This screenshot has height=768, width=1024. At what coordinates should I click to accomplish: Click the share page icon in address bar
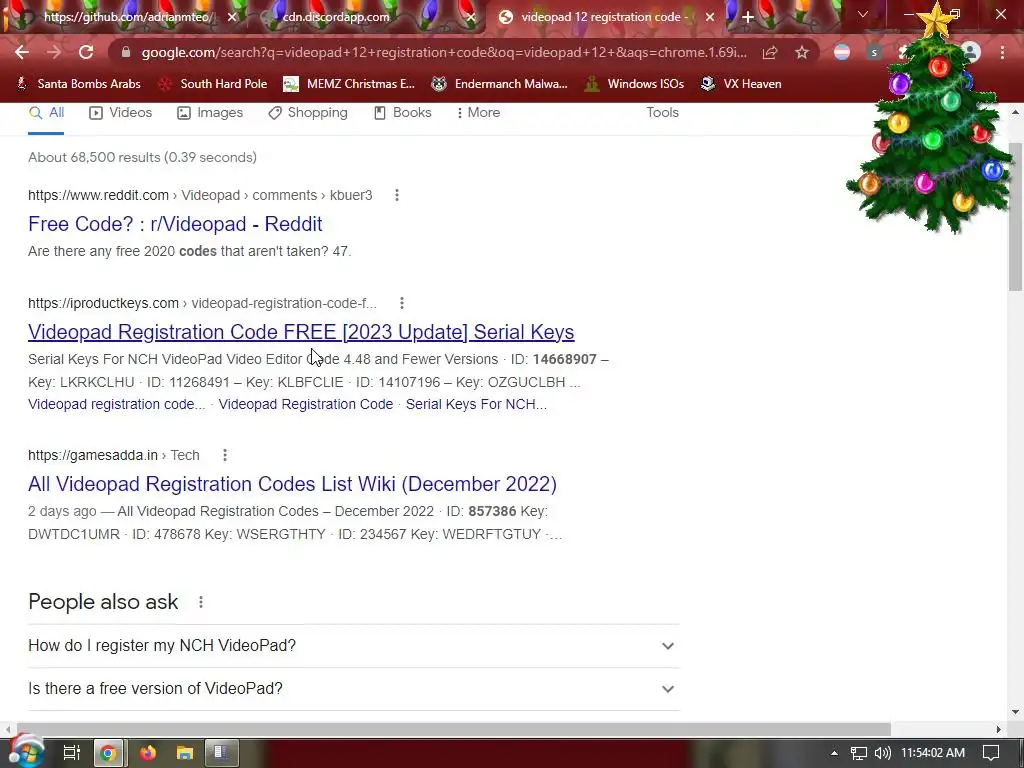[770, 52]
